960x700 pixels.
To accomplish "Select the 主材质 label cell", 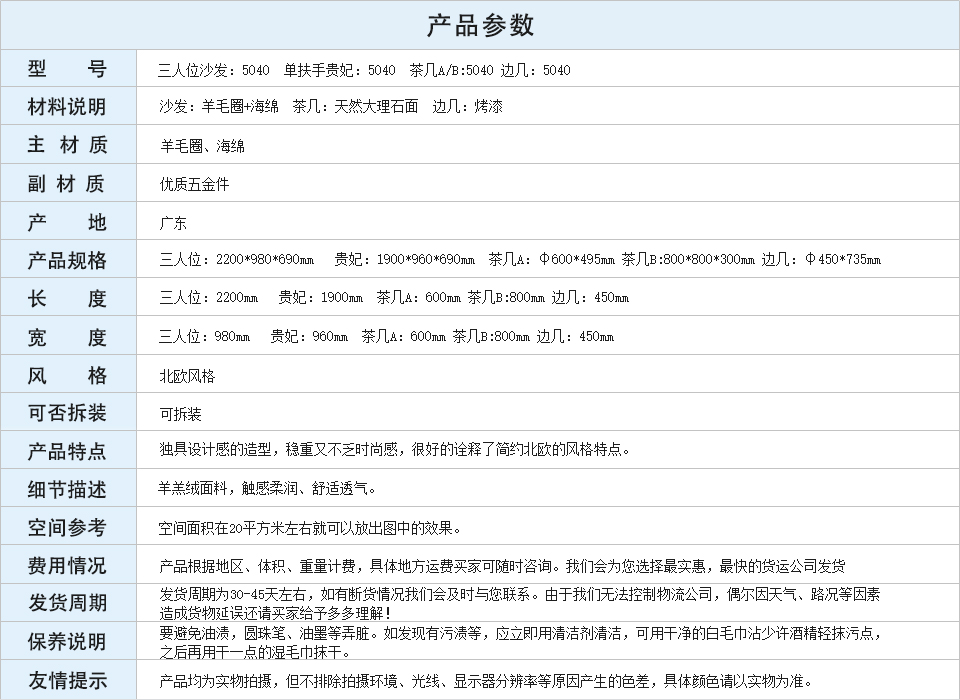I will pos(67,145).
